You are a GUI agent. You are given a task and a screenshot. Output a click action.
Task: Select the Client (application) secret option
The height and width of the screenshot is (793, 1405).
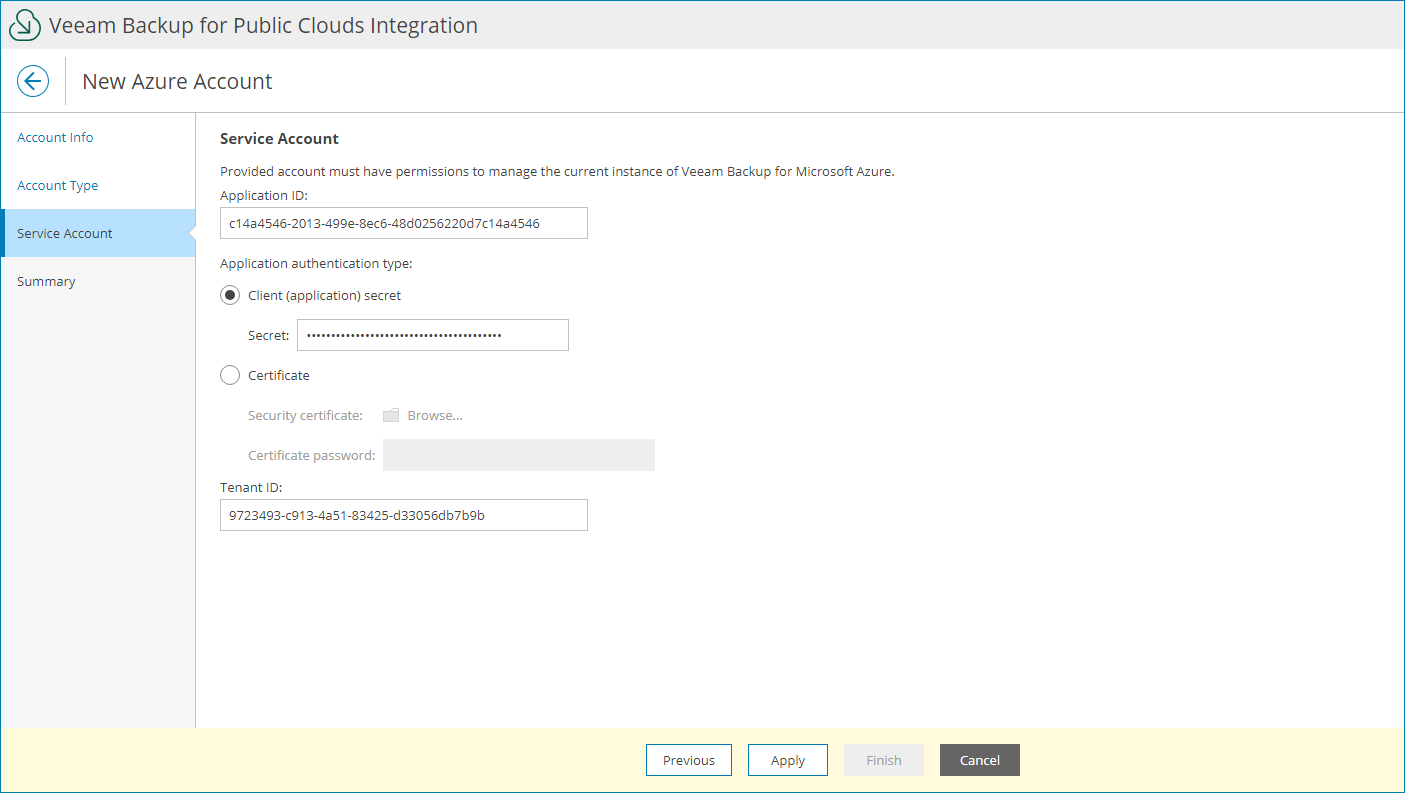coord(230,295)
